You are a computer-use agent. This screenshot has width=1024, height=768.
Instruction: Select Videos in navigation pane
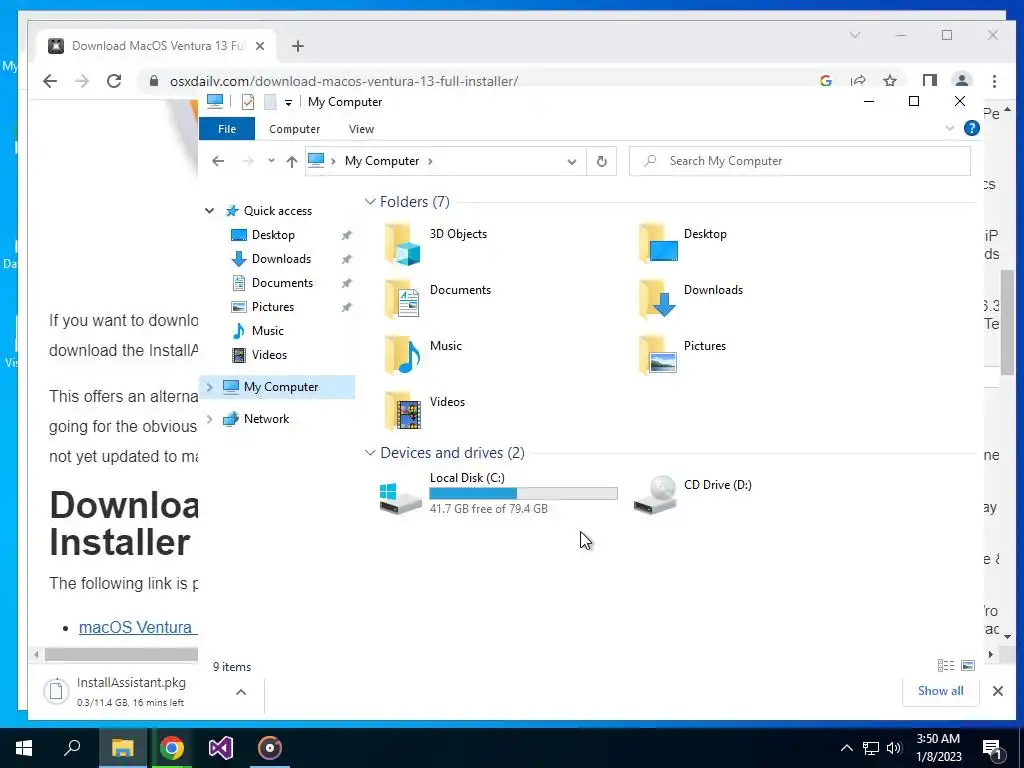point(269,355)
